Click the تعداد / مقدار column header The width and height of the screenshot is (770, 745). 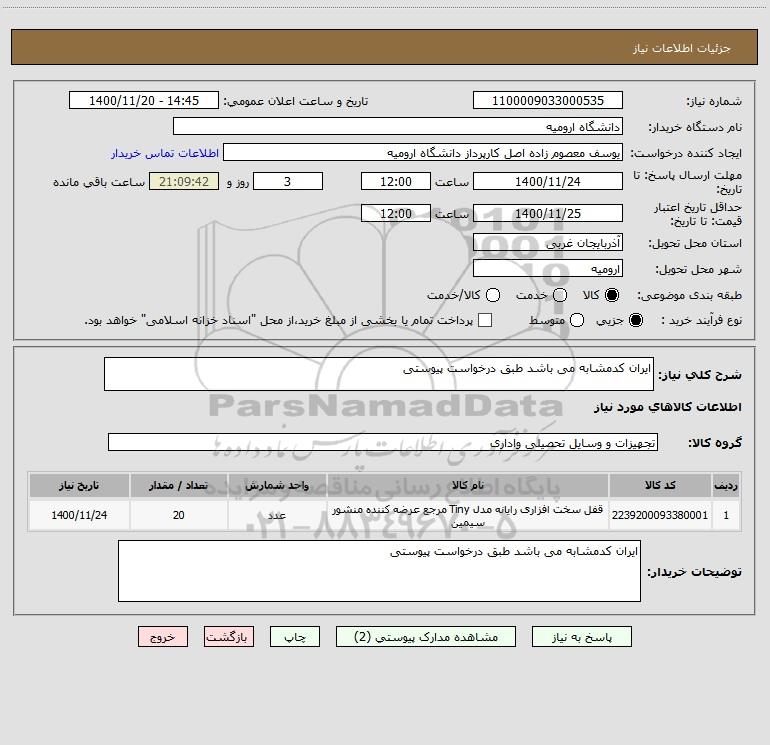pyautogui.click(x=178, y=485)
